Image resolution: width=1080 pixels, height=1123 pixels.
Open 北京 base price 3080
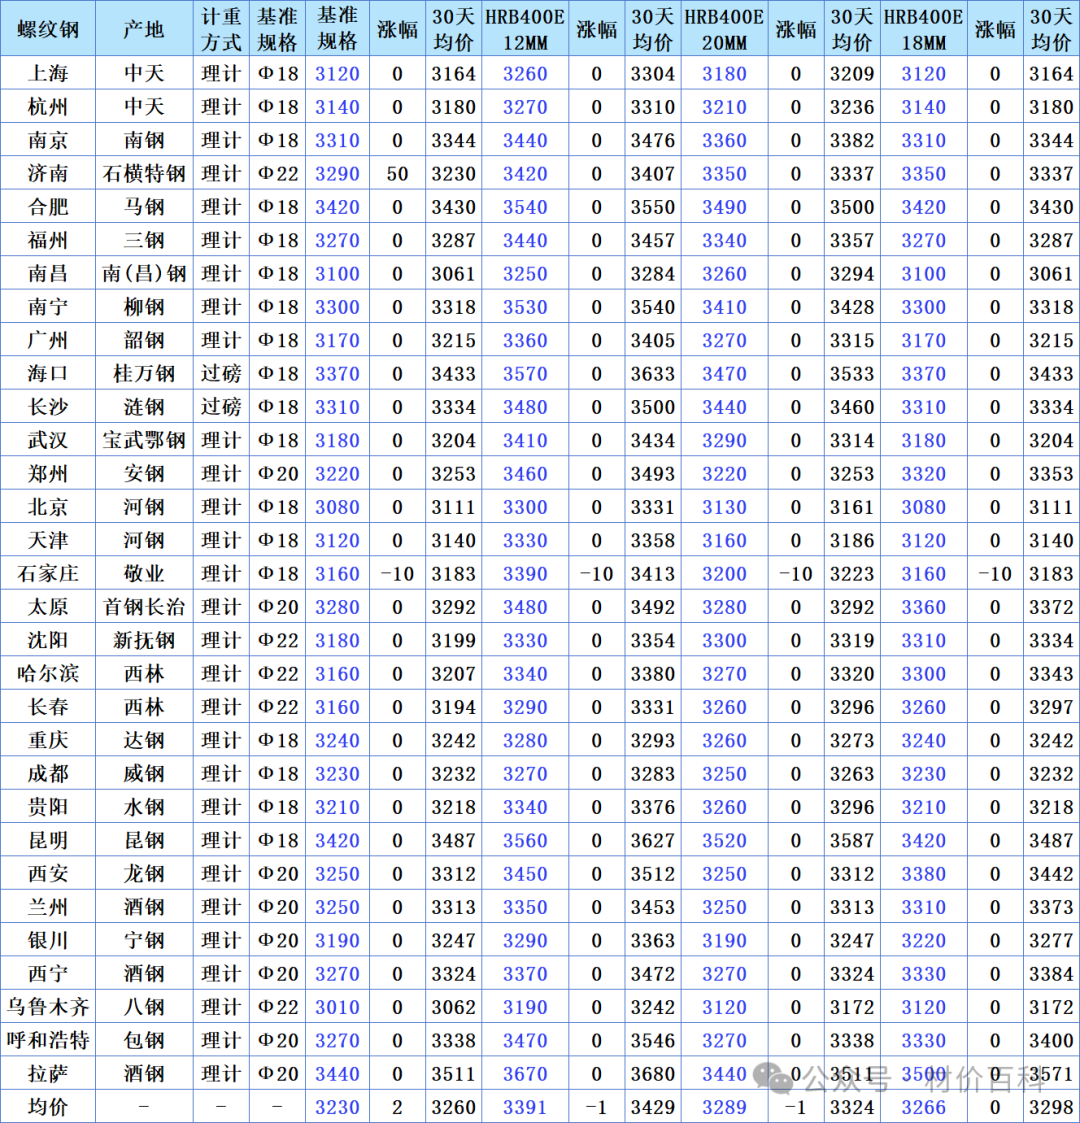[x=337, y=507]
